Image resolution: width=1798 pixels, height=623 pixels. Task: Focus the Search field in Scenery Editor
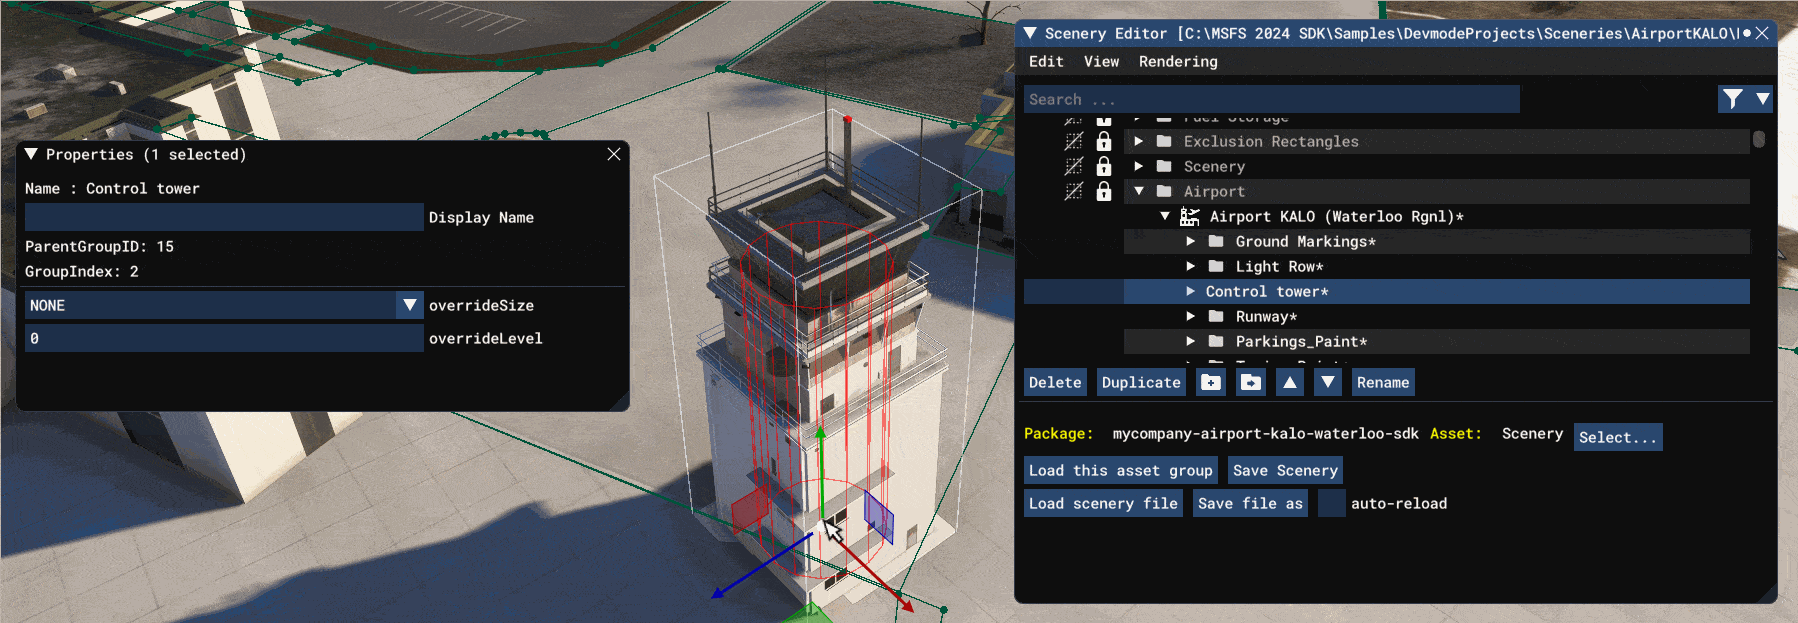(1271, 99)
